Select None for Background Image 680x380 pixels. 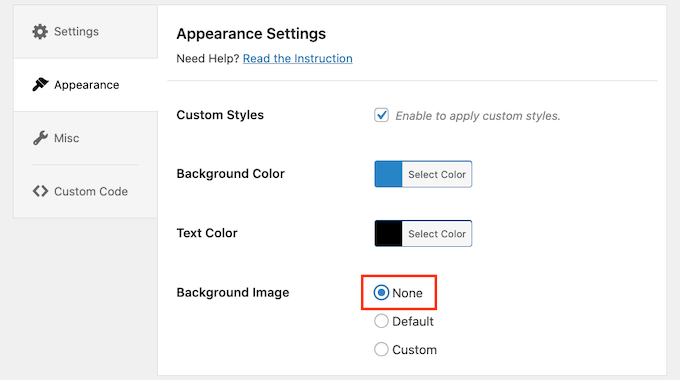point(381,293)
